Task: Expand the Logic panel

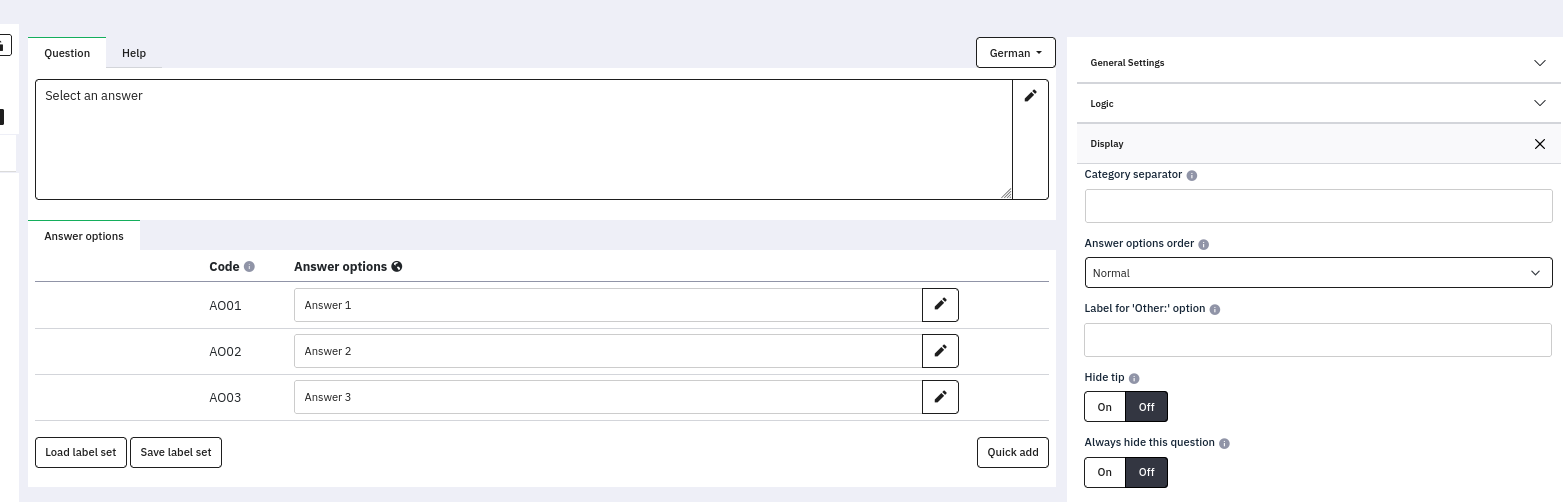Action: pos(1318,104)
